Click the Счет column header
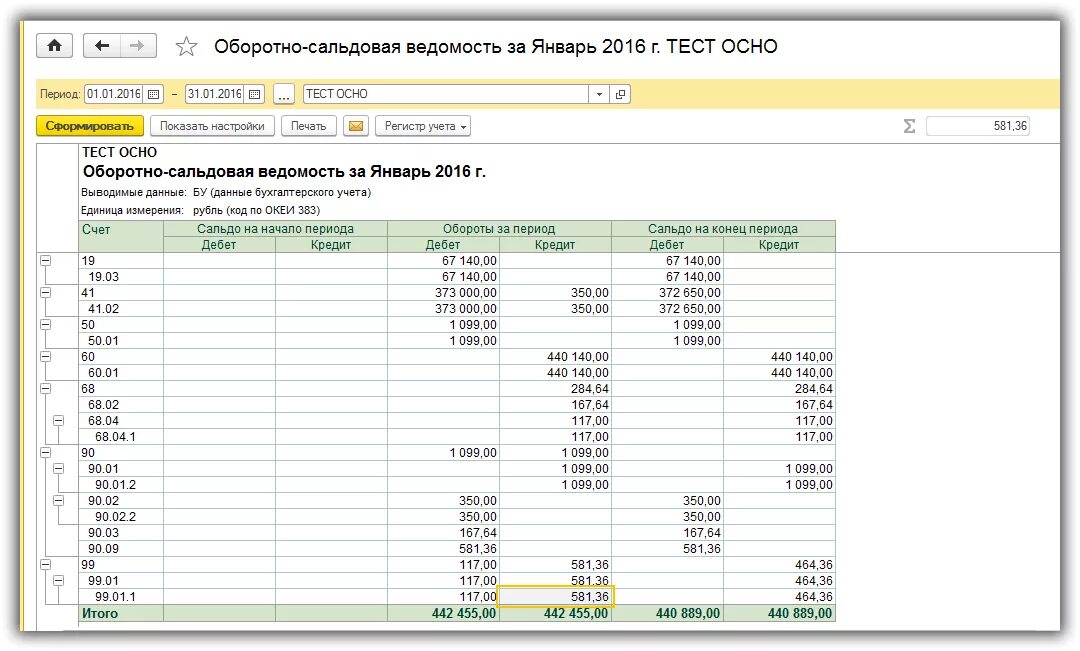Viewport: 1080px width, 651px height. [x=121, y=236]
